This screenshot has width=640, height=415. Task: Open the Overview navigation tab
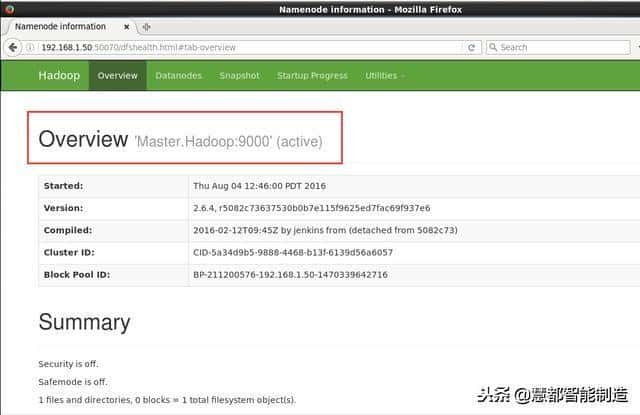point(118,75)
